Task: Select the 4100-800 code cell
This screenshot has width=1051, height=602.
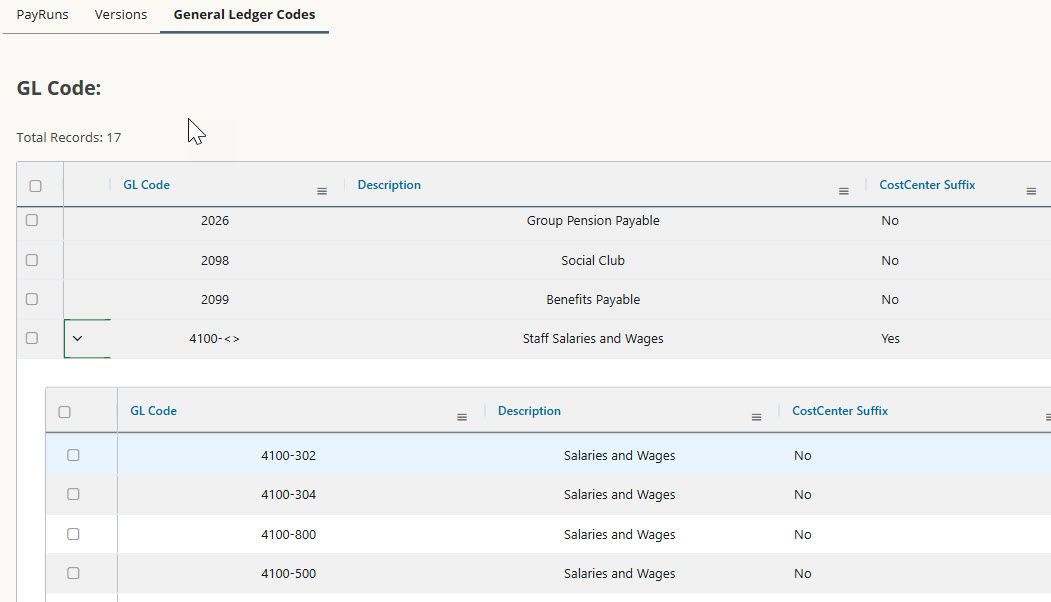Action: (288, 535)
